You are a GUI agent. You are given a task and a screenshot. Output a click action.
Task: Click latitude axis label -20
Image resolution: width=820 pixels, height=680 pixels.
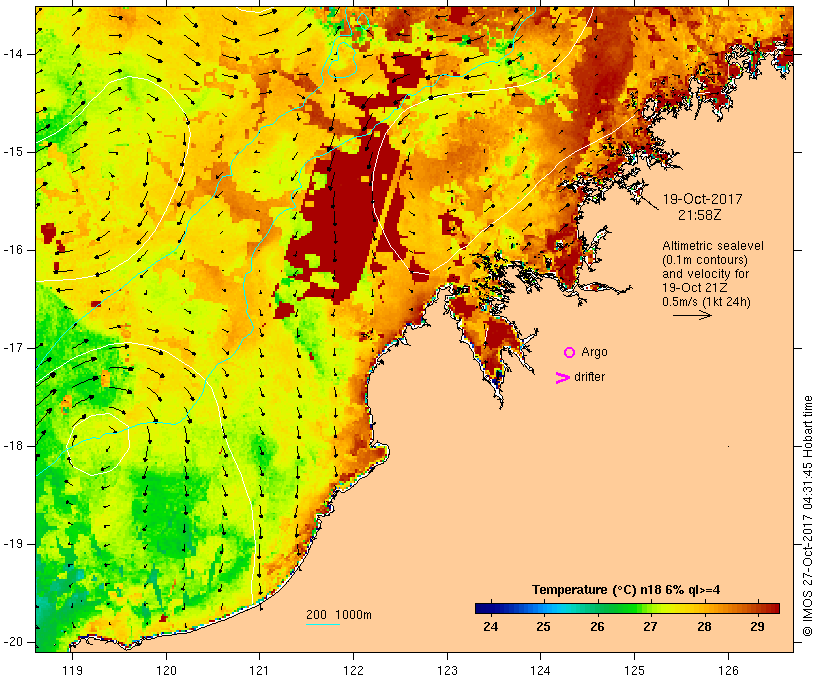click(13, 642)
